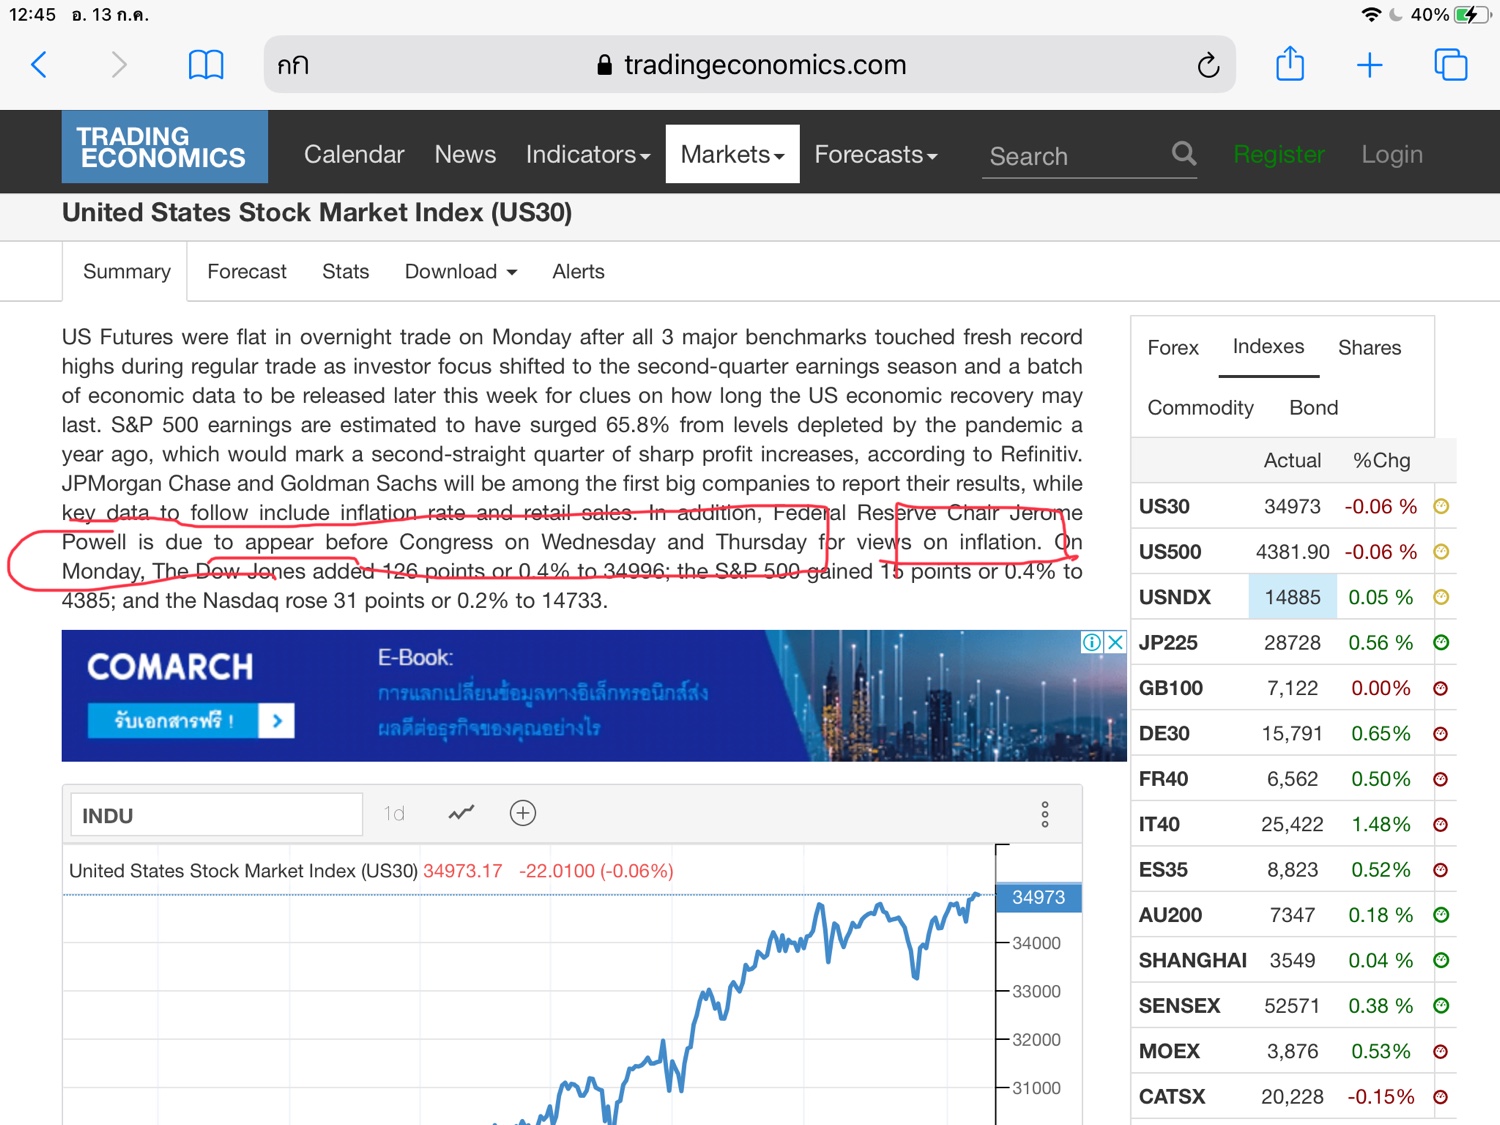Switch to the Forecast tab
The width and height of the screenshot is (1500, 1125).
(247, 272)
